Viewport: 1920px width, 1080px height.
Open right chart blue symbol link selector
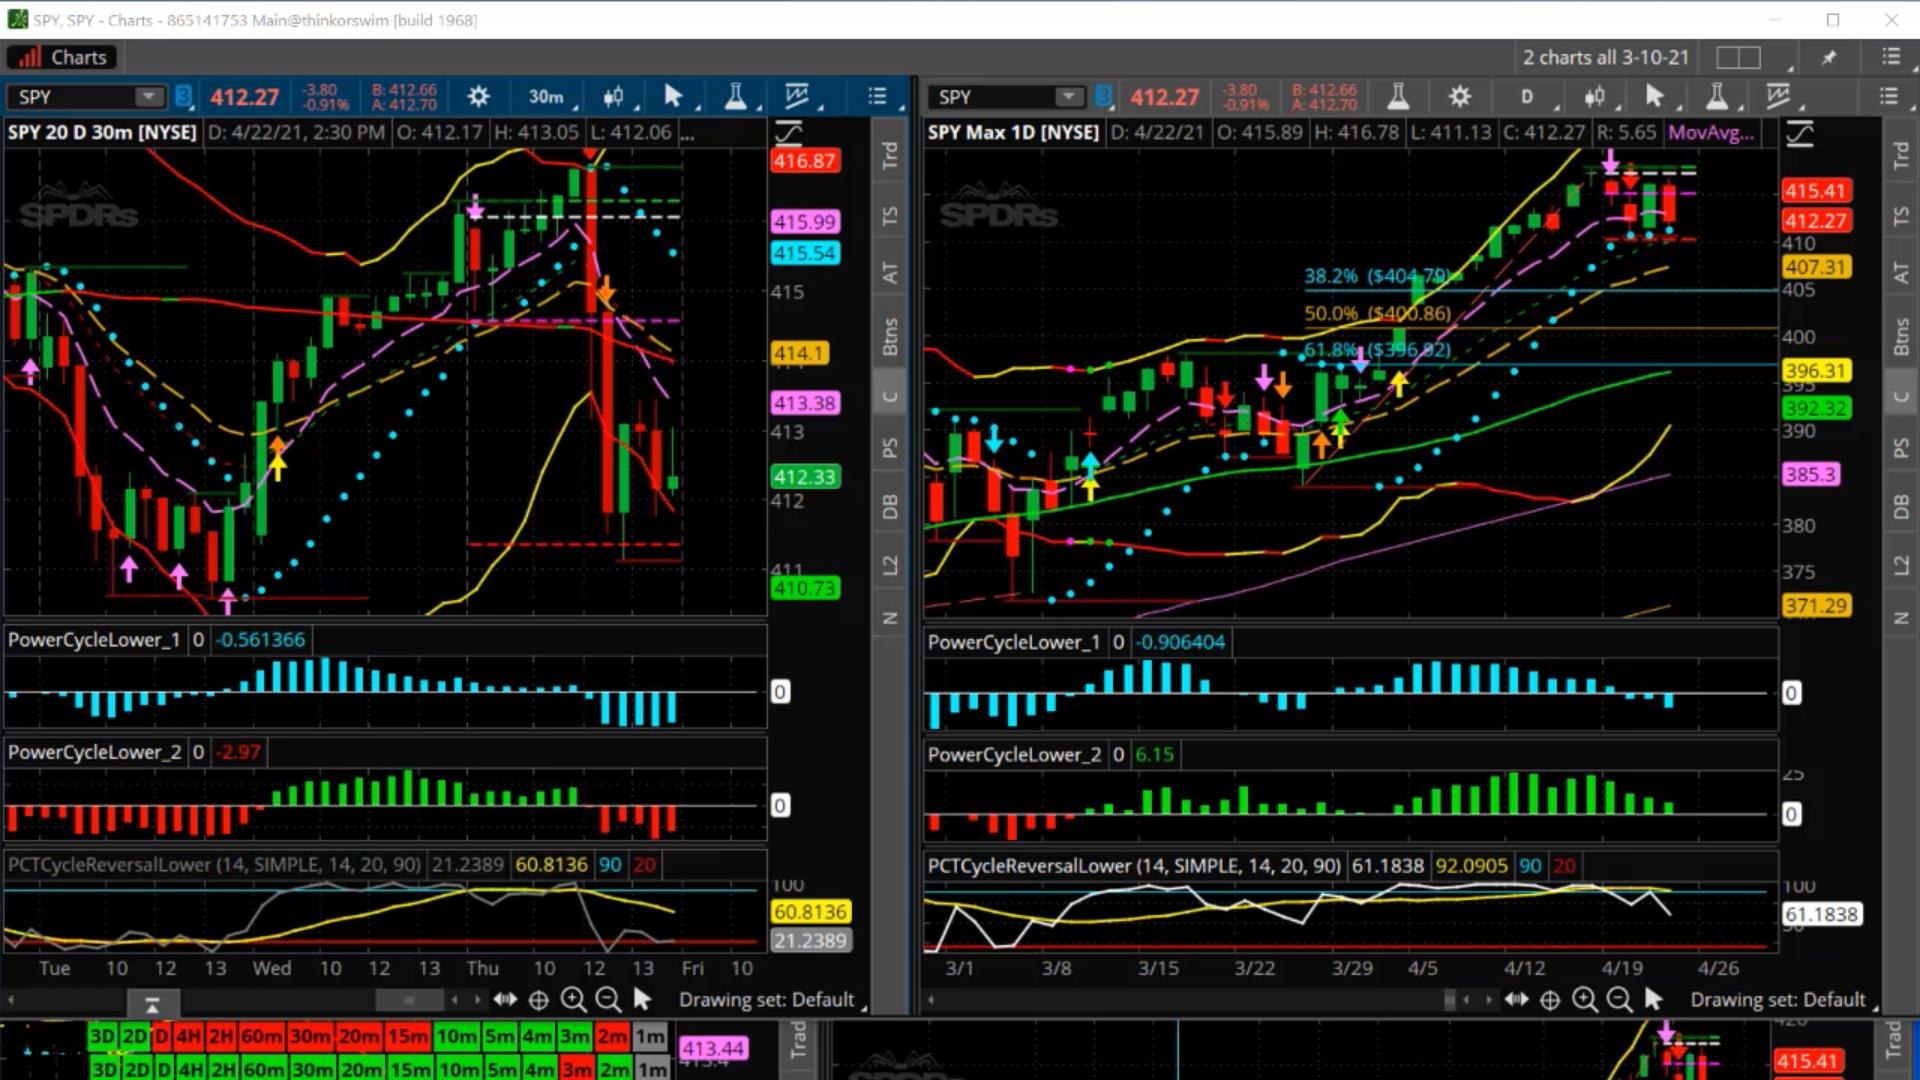tap(1104, 97)
